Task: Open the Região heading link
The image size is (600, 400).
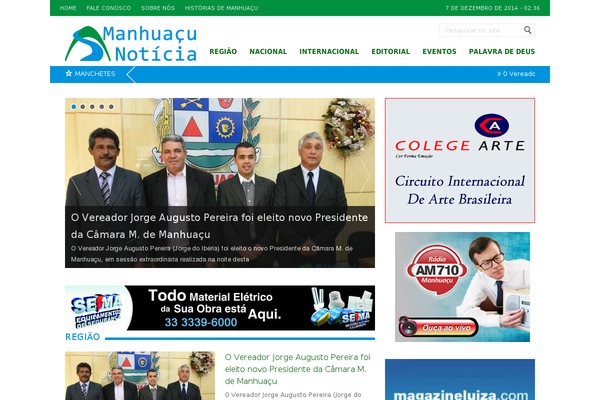Action: pos(82,337)
